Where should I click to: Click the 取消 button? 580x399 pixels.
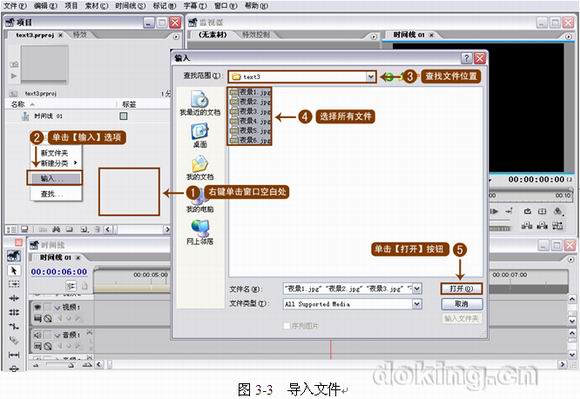461,304
